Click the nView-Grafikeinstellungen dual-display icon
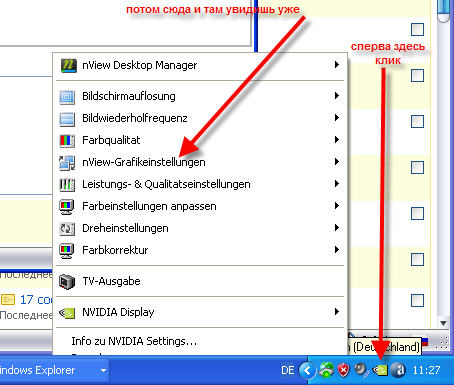 [x=67, y=163]
